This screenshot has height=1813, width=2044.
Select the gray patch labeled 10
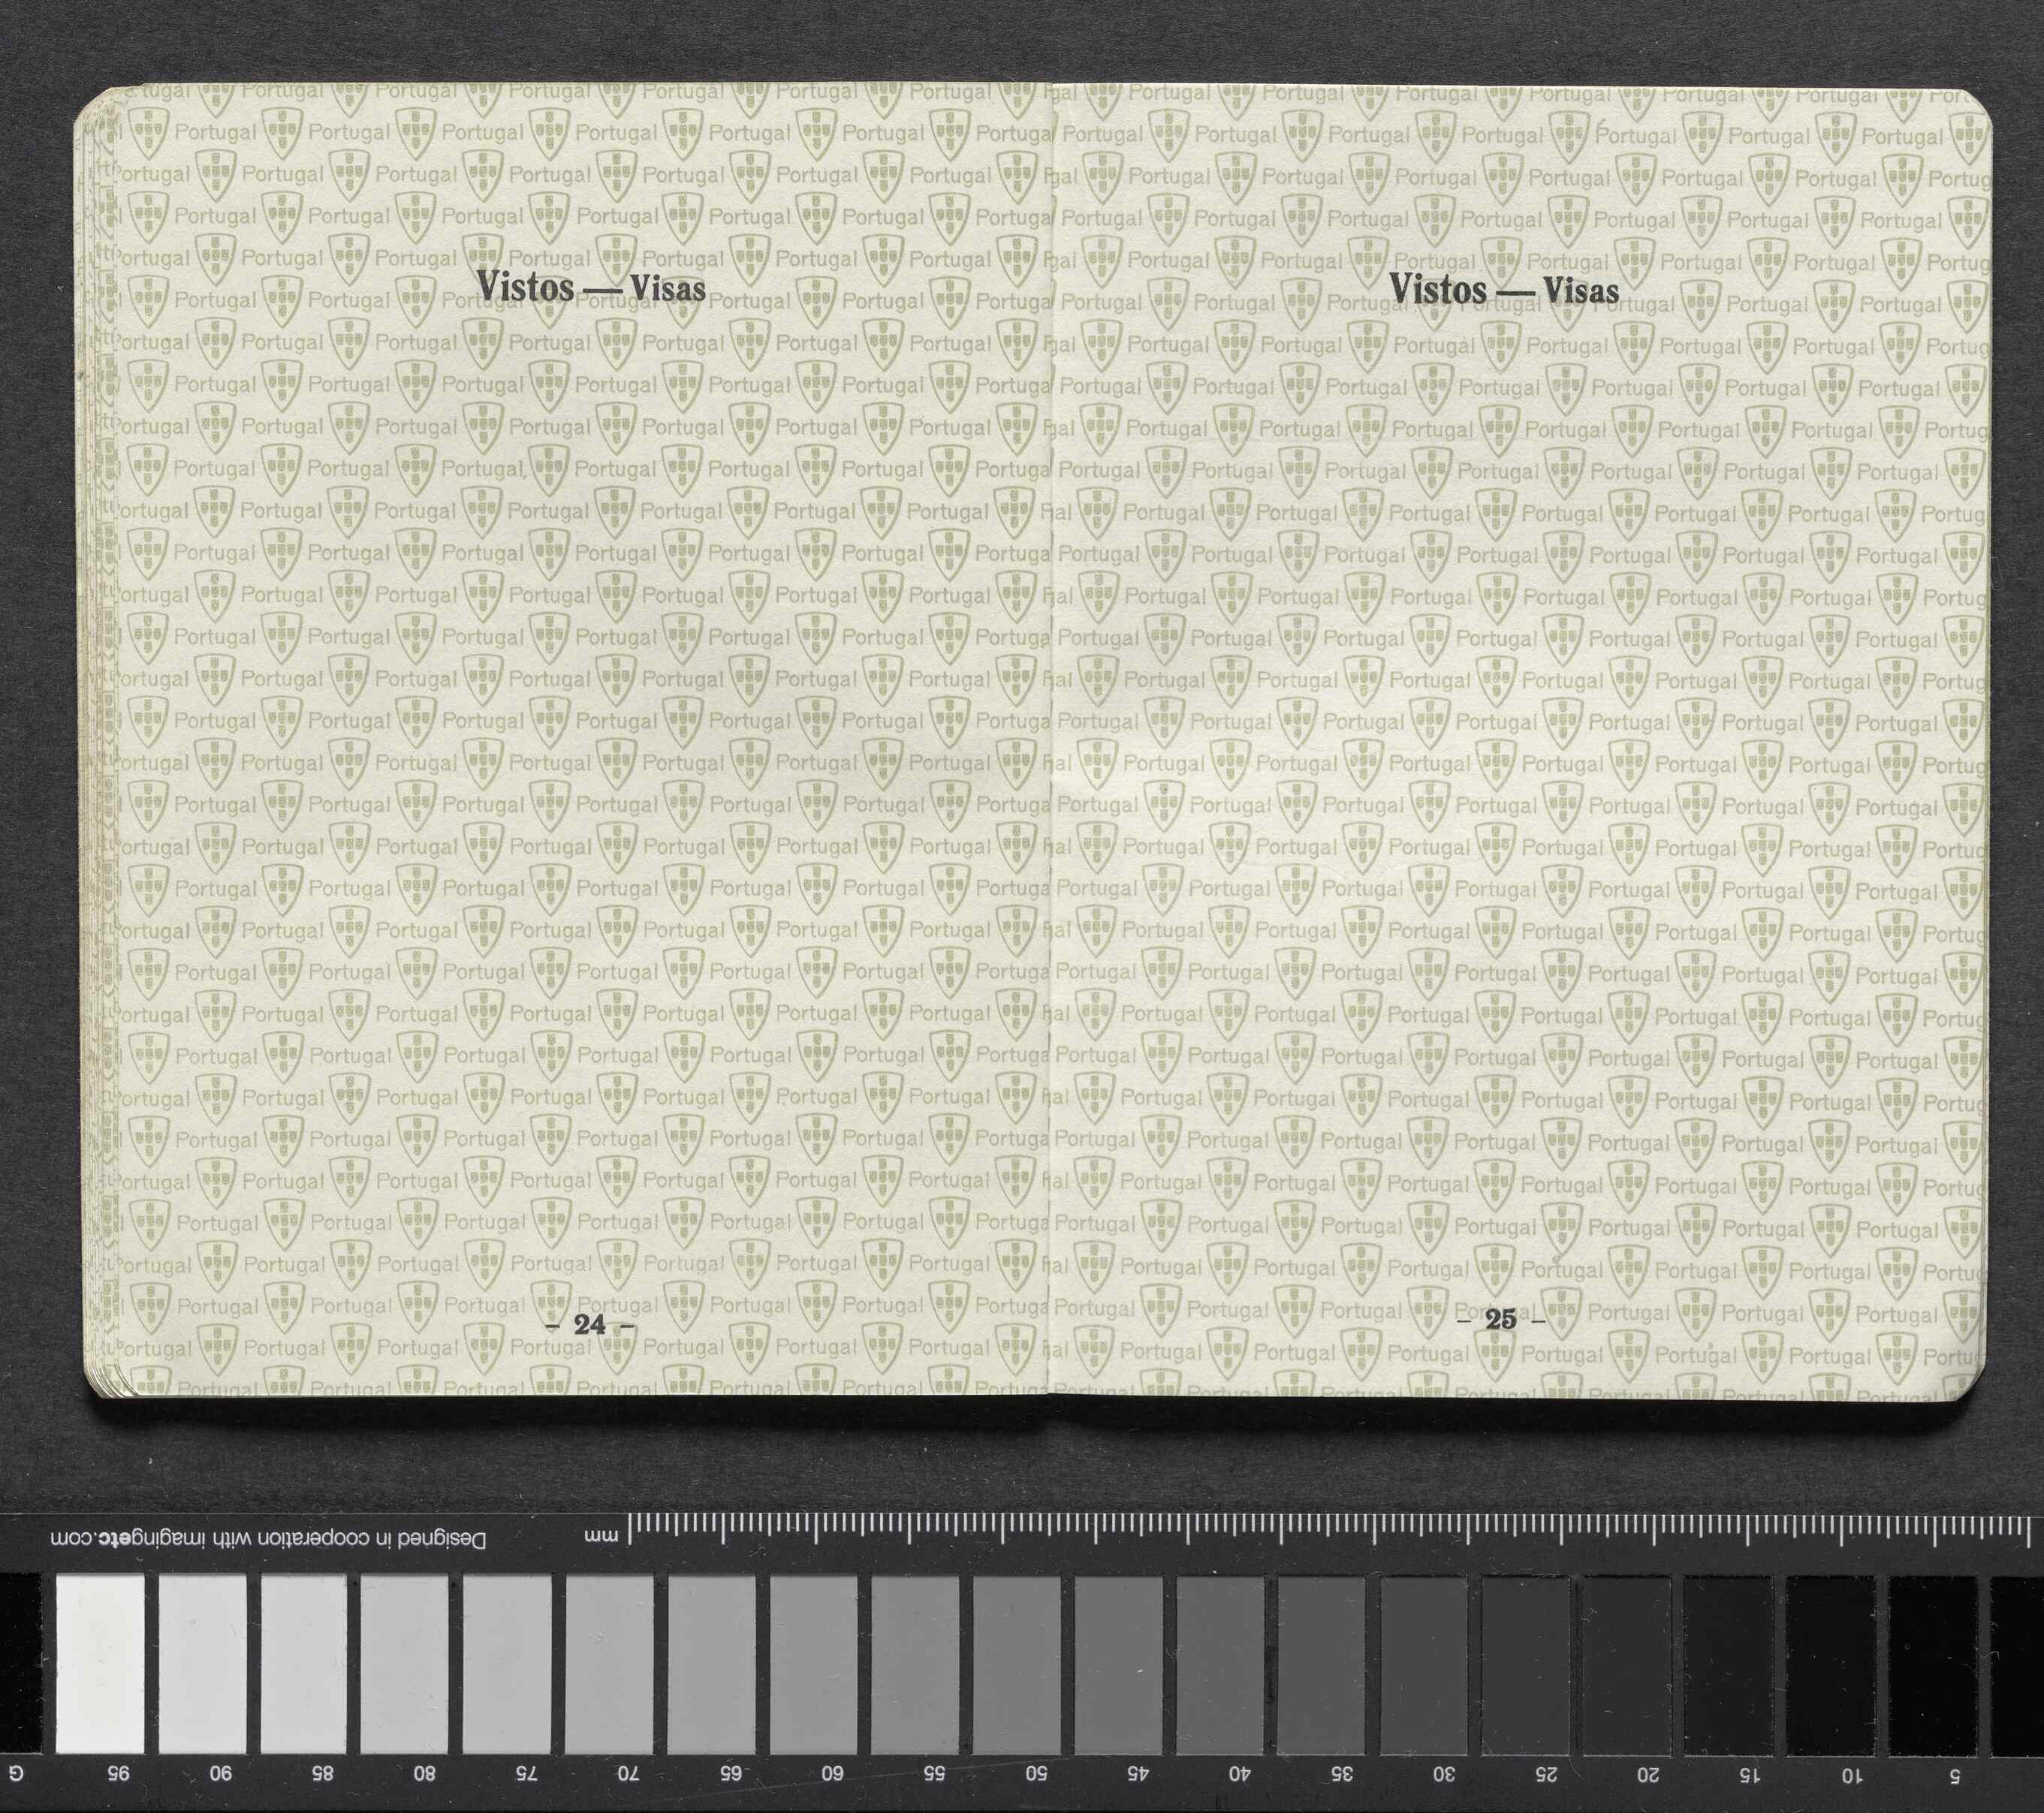point(1831,1664)
